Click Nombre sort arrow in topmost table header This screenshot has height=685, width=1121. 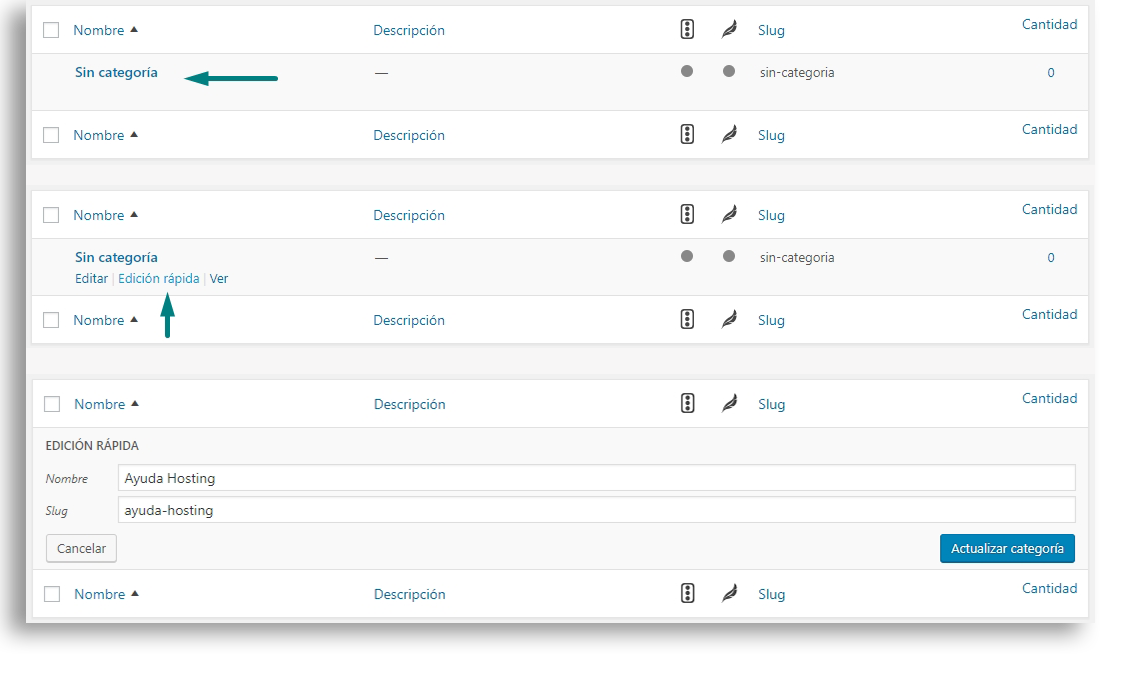(134, 30)
